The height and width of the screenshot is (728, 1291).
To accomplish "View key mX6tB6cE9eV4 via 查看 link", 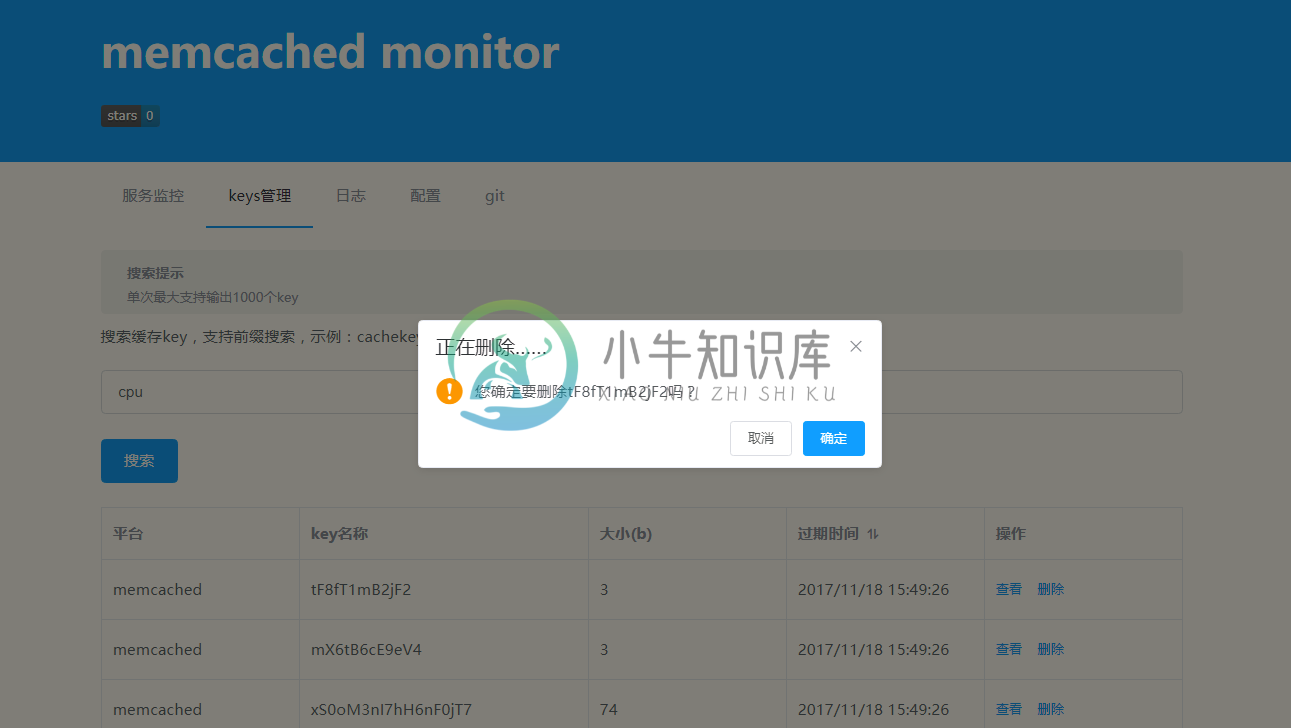I will tap(1009, 650).
